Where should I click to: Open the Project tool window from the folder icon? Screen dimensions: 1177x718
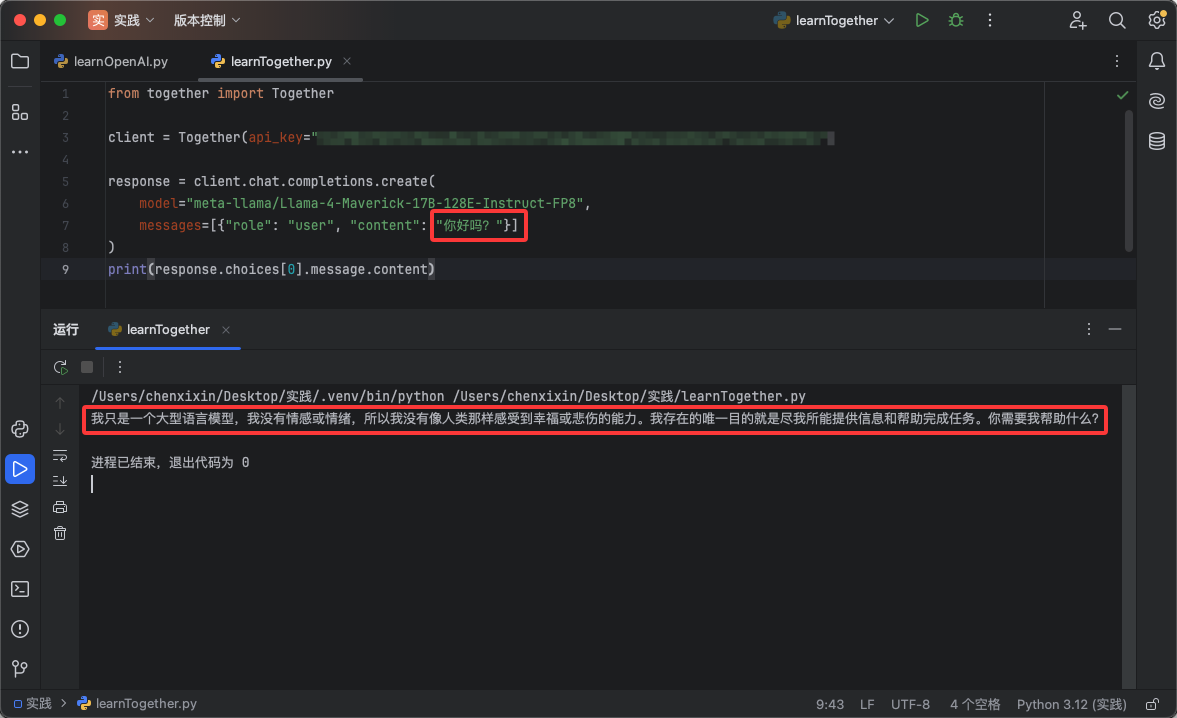pos(20,62)
